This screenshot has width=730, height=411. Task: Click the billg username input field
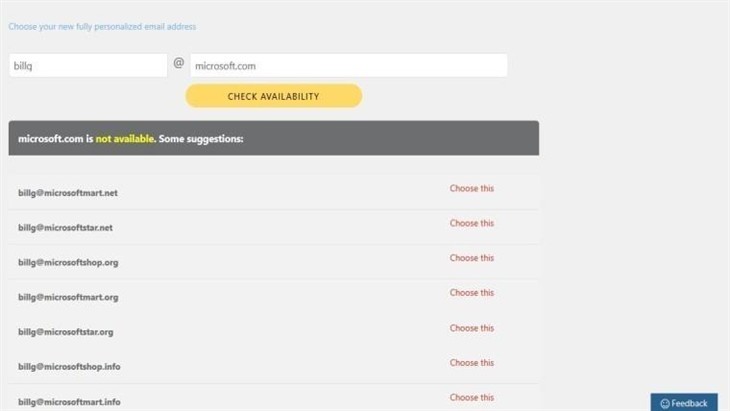pos(88,66)
